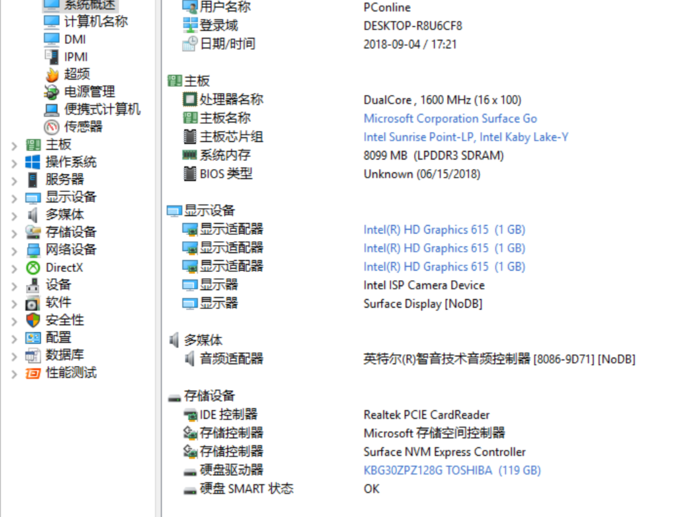Click the 网络设备 network icon
Screen dimensions: 700x517
tap(33, 250)
